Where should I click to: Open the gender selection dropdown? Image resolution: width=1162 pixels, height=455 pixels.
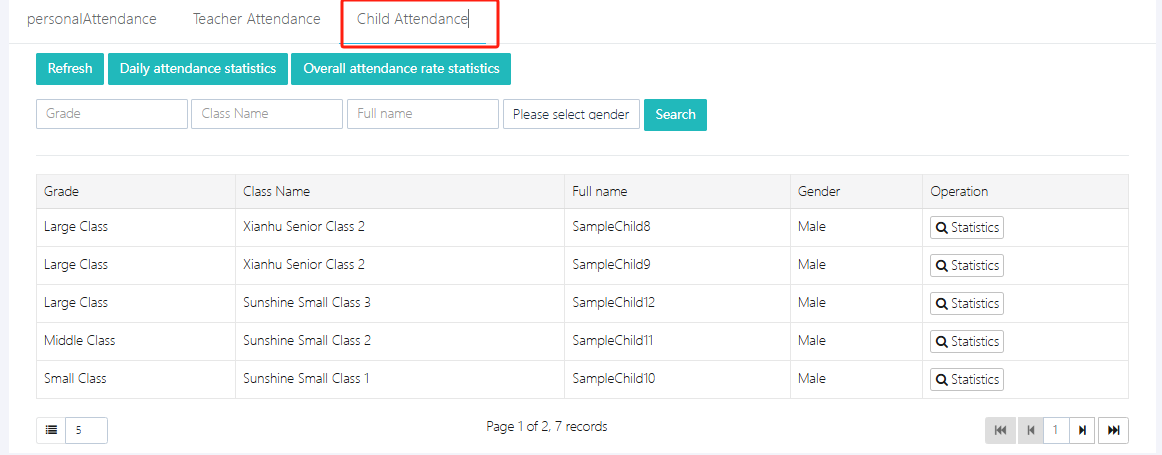coord(571,114)
